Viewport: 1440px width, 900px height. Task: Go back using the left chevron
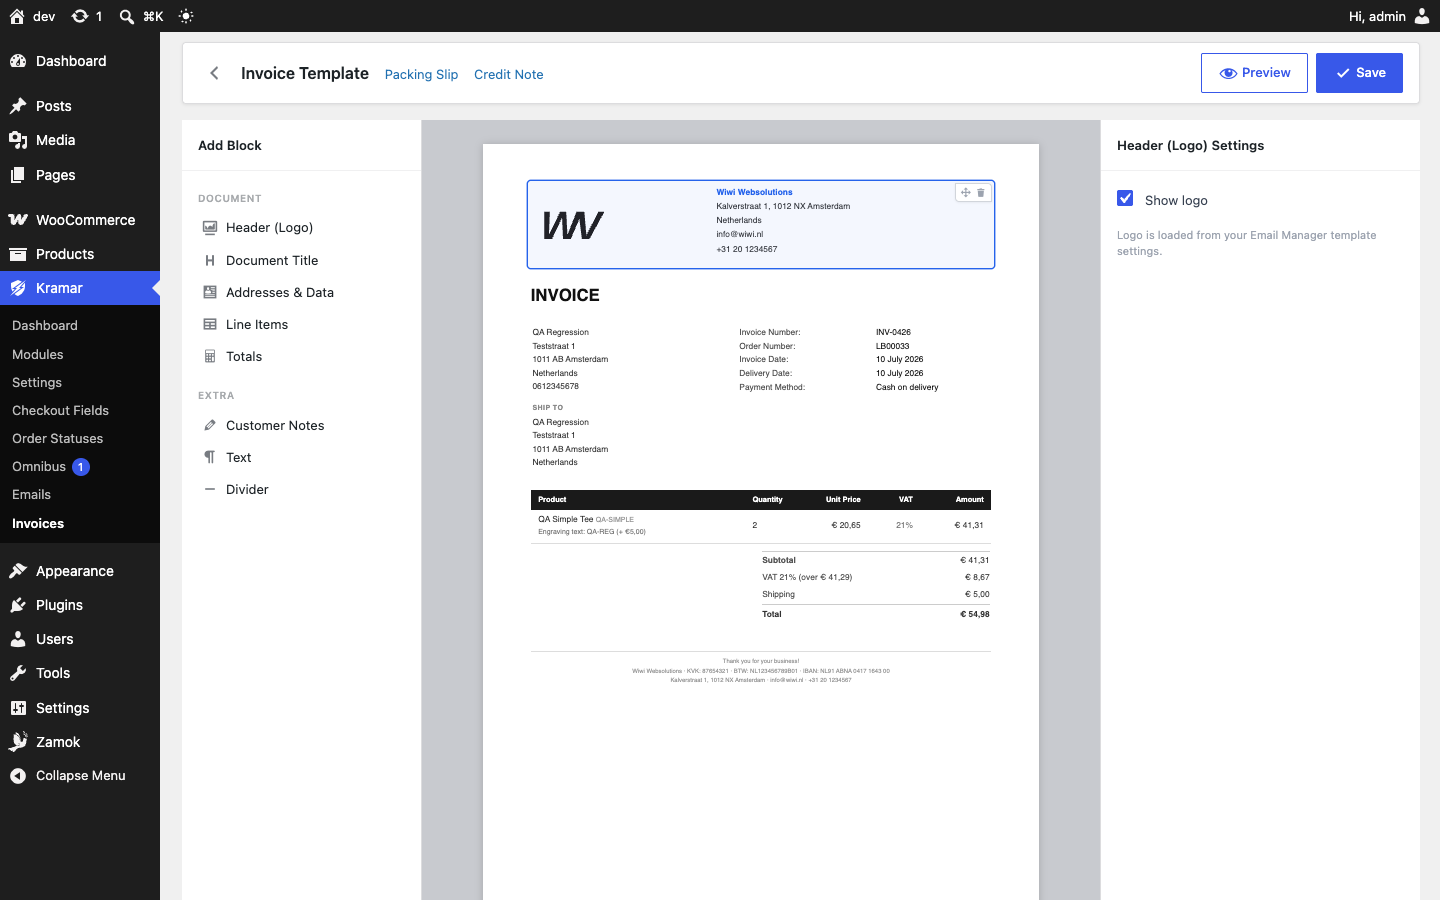coord(214,73)
